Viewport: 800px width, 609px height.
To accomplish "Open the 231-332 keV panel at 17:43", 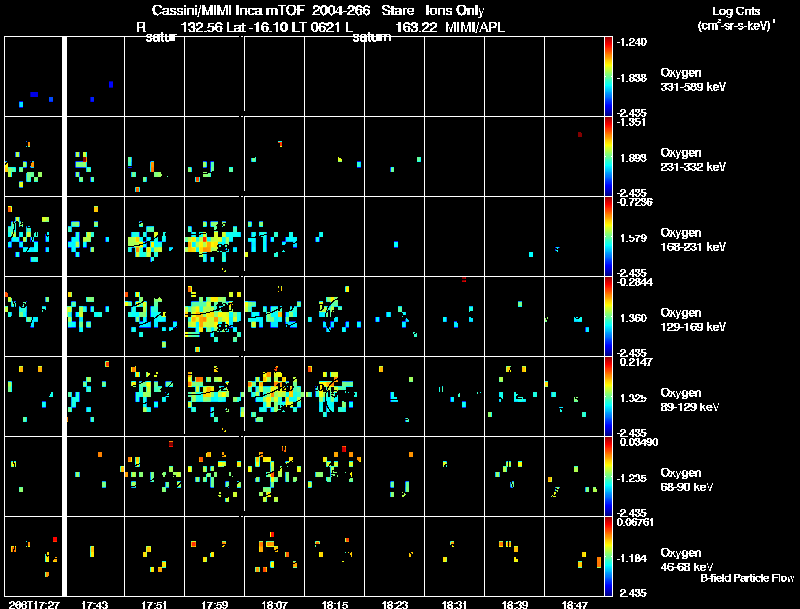I will (x=95, y=157).
